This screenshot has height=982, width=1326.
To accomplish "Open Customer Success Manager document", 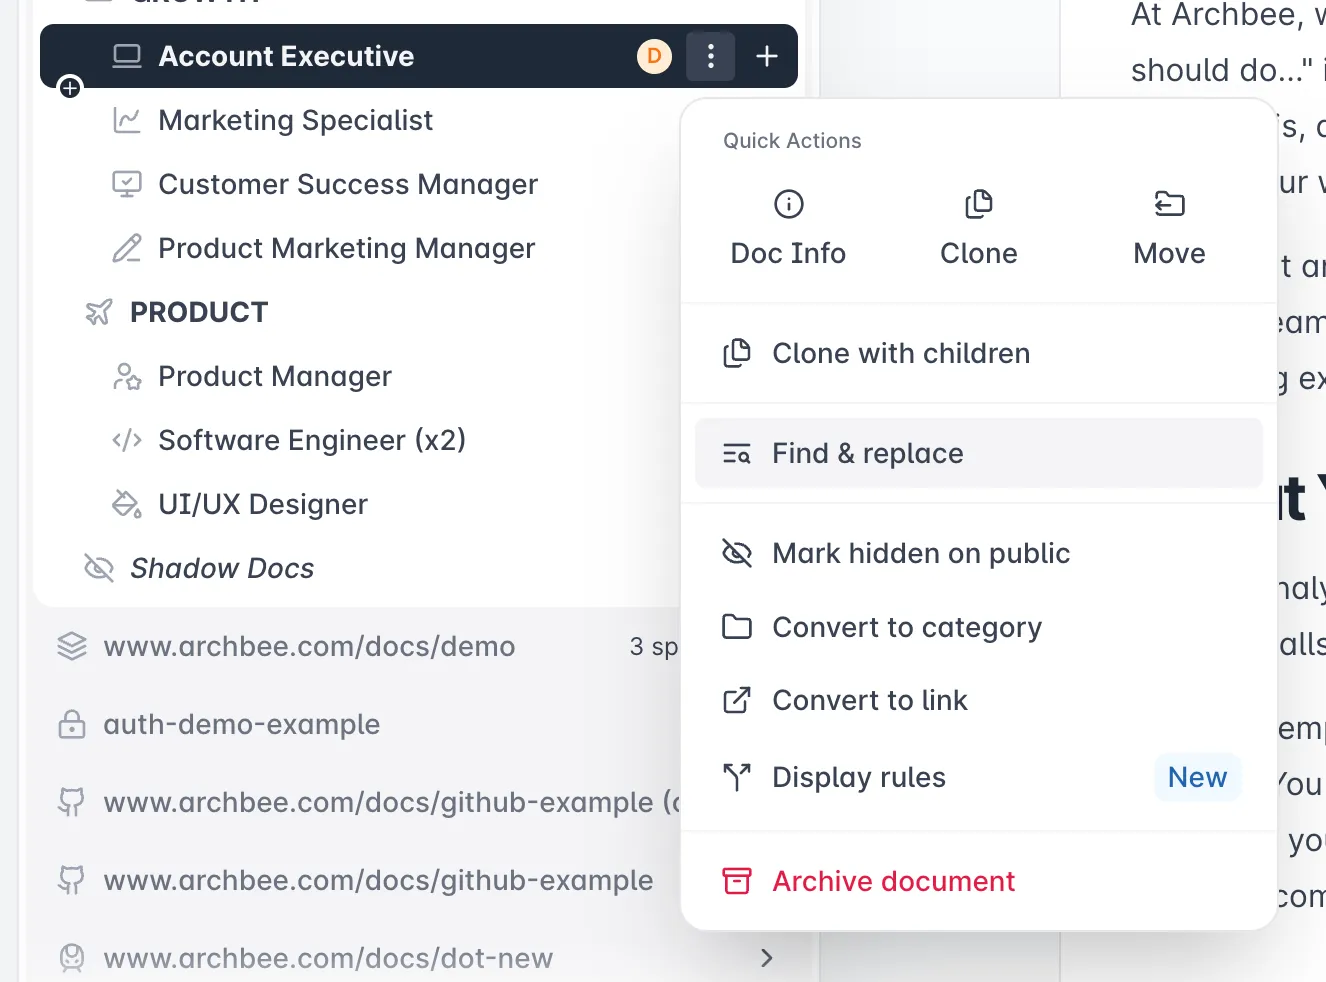I will click(348, 184).
